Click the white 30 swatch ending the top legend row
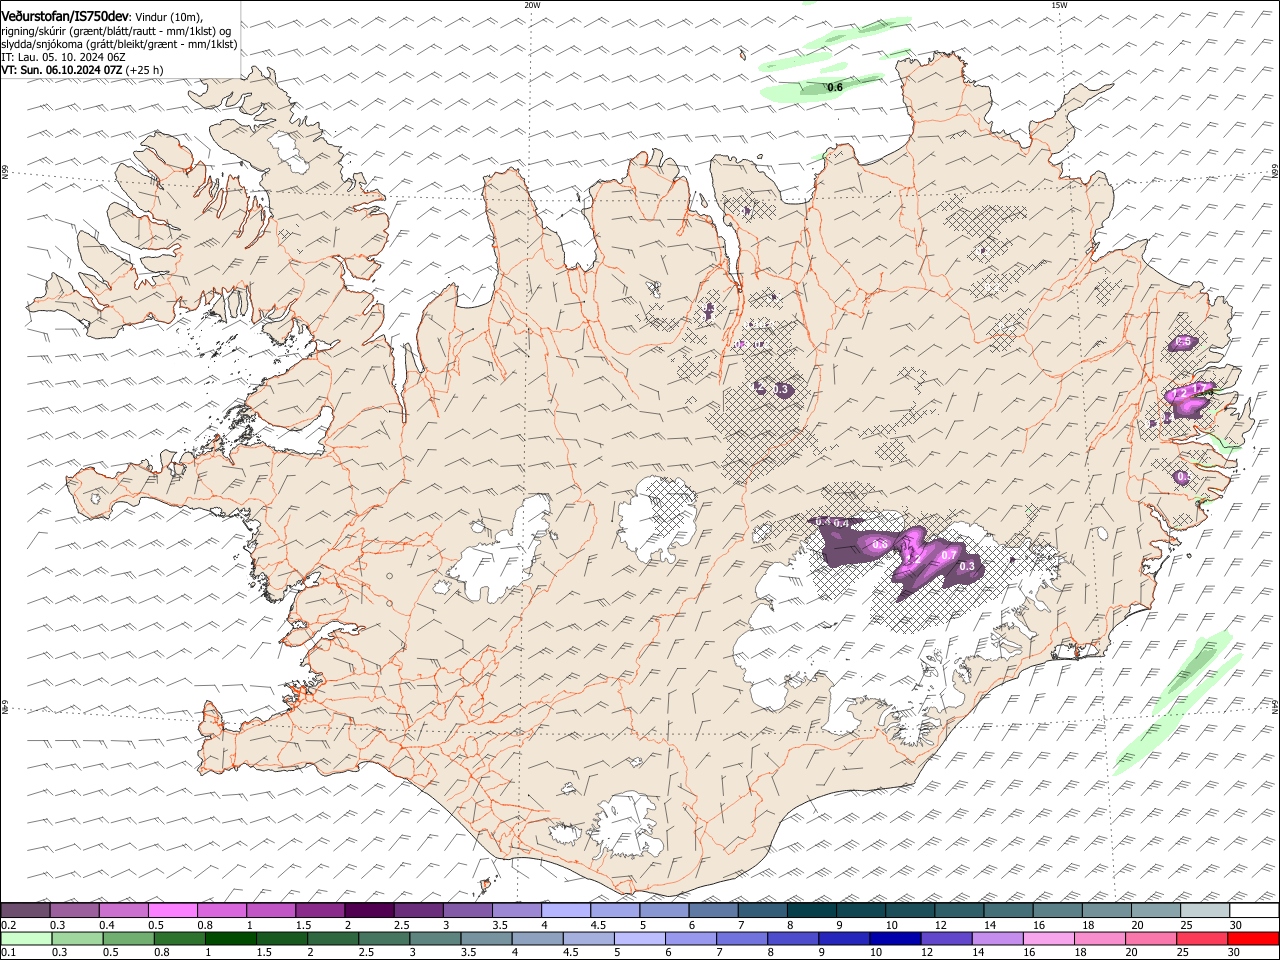The height and width of the screenshot is (960, 1280). click(1254, 911)
